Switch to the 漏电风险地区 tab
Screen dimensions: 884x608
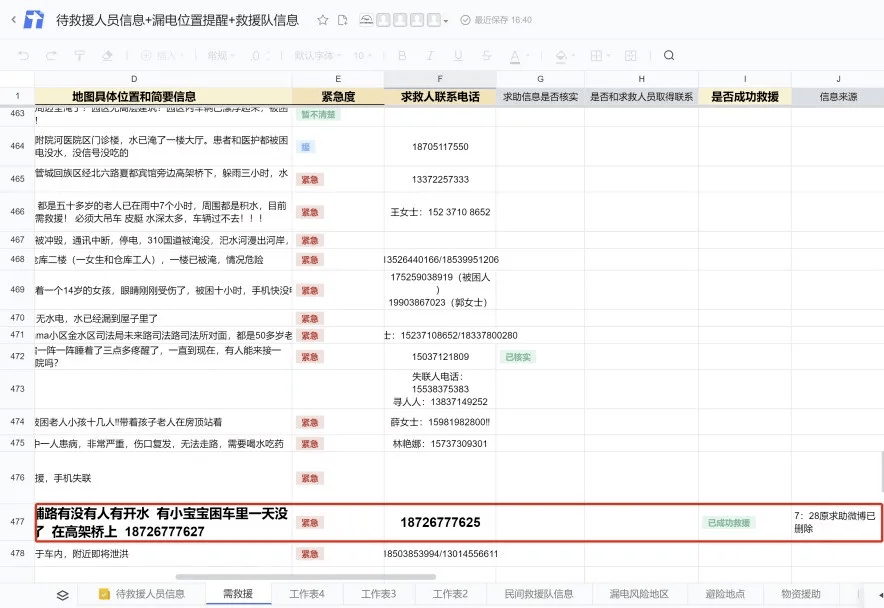pyautogui.click(x=639, y=594)
